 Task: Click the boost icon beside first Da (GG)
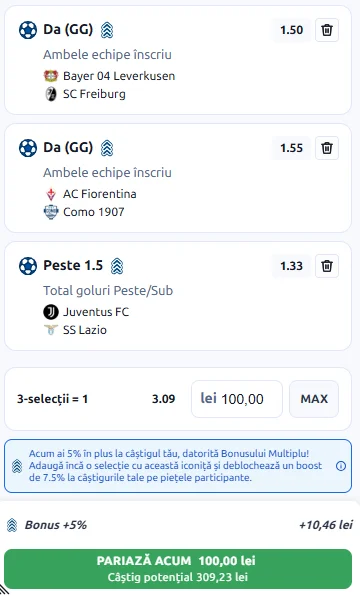[x=107, y=30]
